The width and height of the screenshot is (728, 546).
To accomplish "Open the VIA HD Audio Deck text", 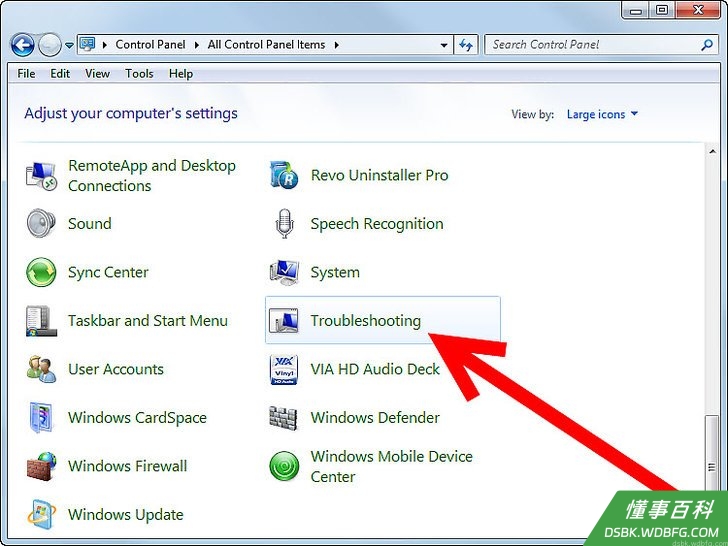I will tap(375, 369).
